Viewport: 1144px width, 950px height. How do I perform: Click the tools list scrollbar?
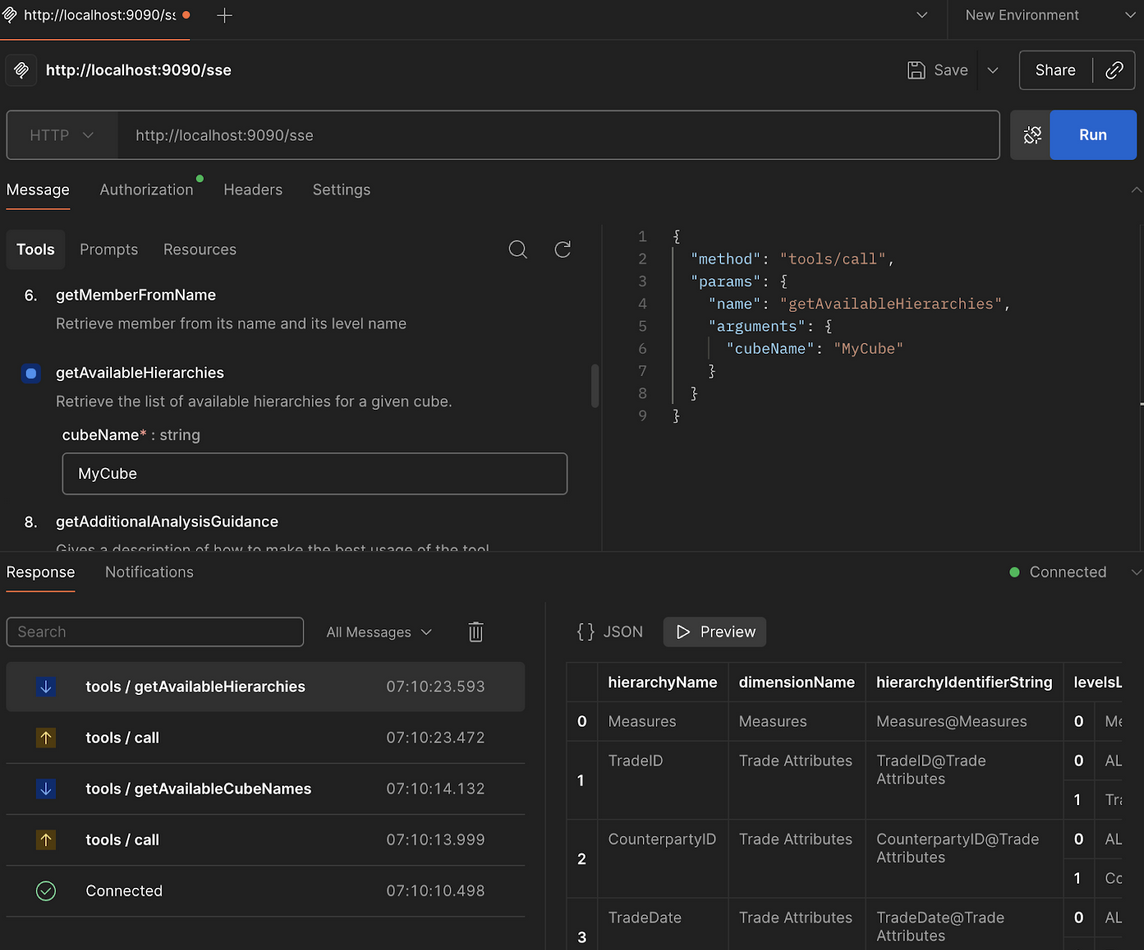click(595, 385)
